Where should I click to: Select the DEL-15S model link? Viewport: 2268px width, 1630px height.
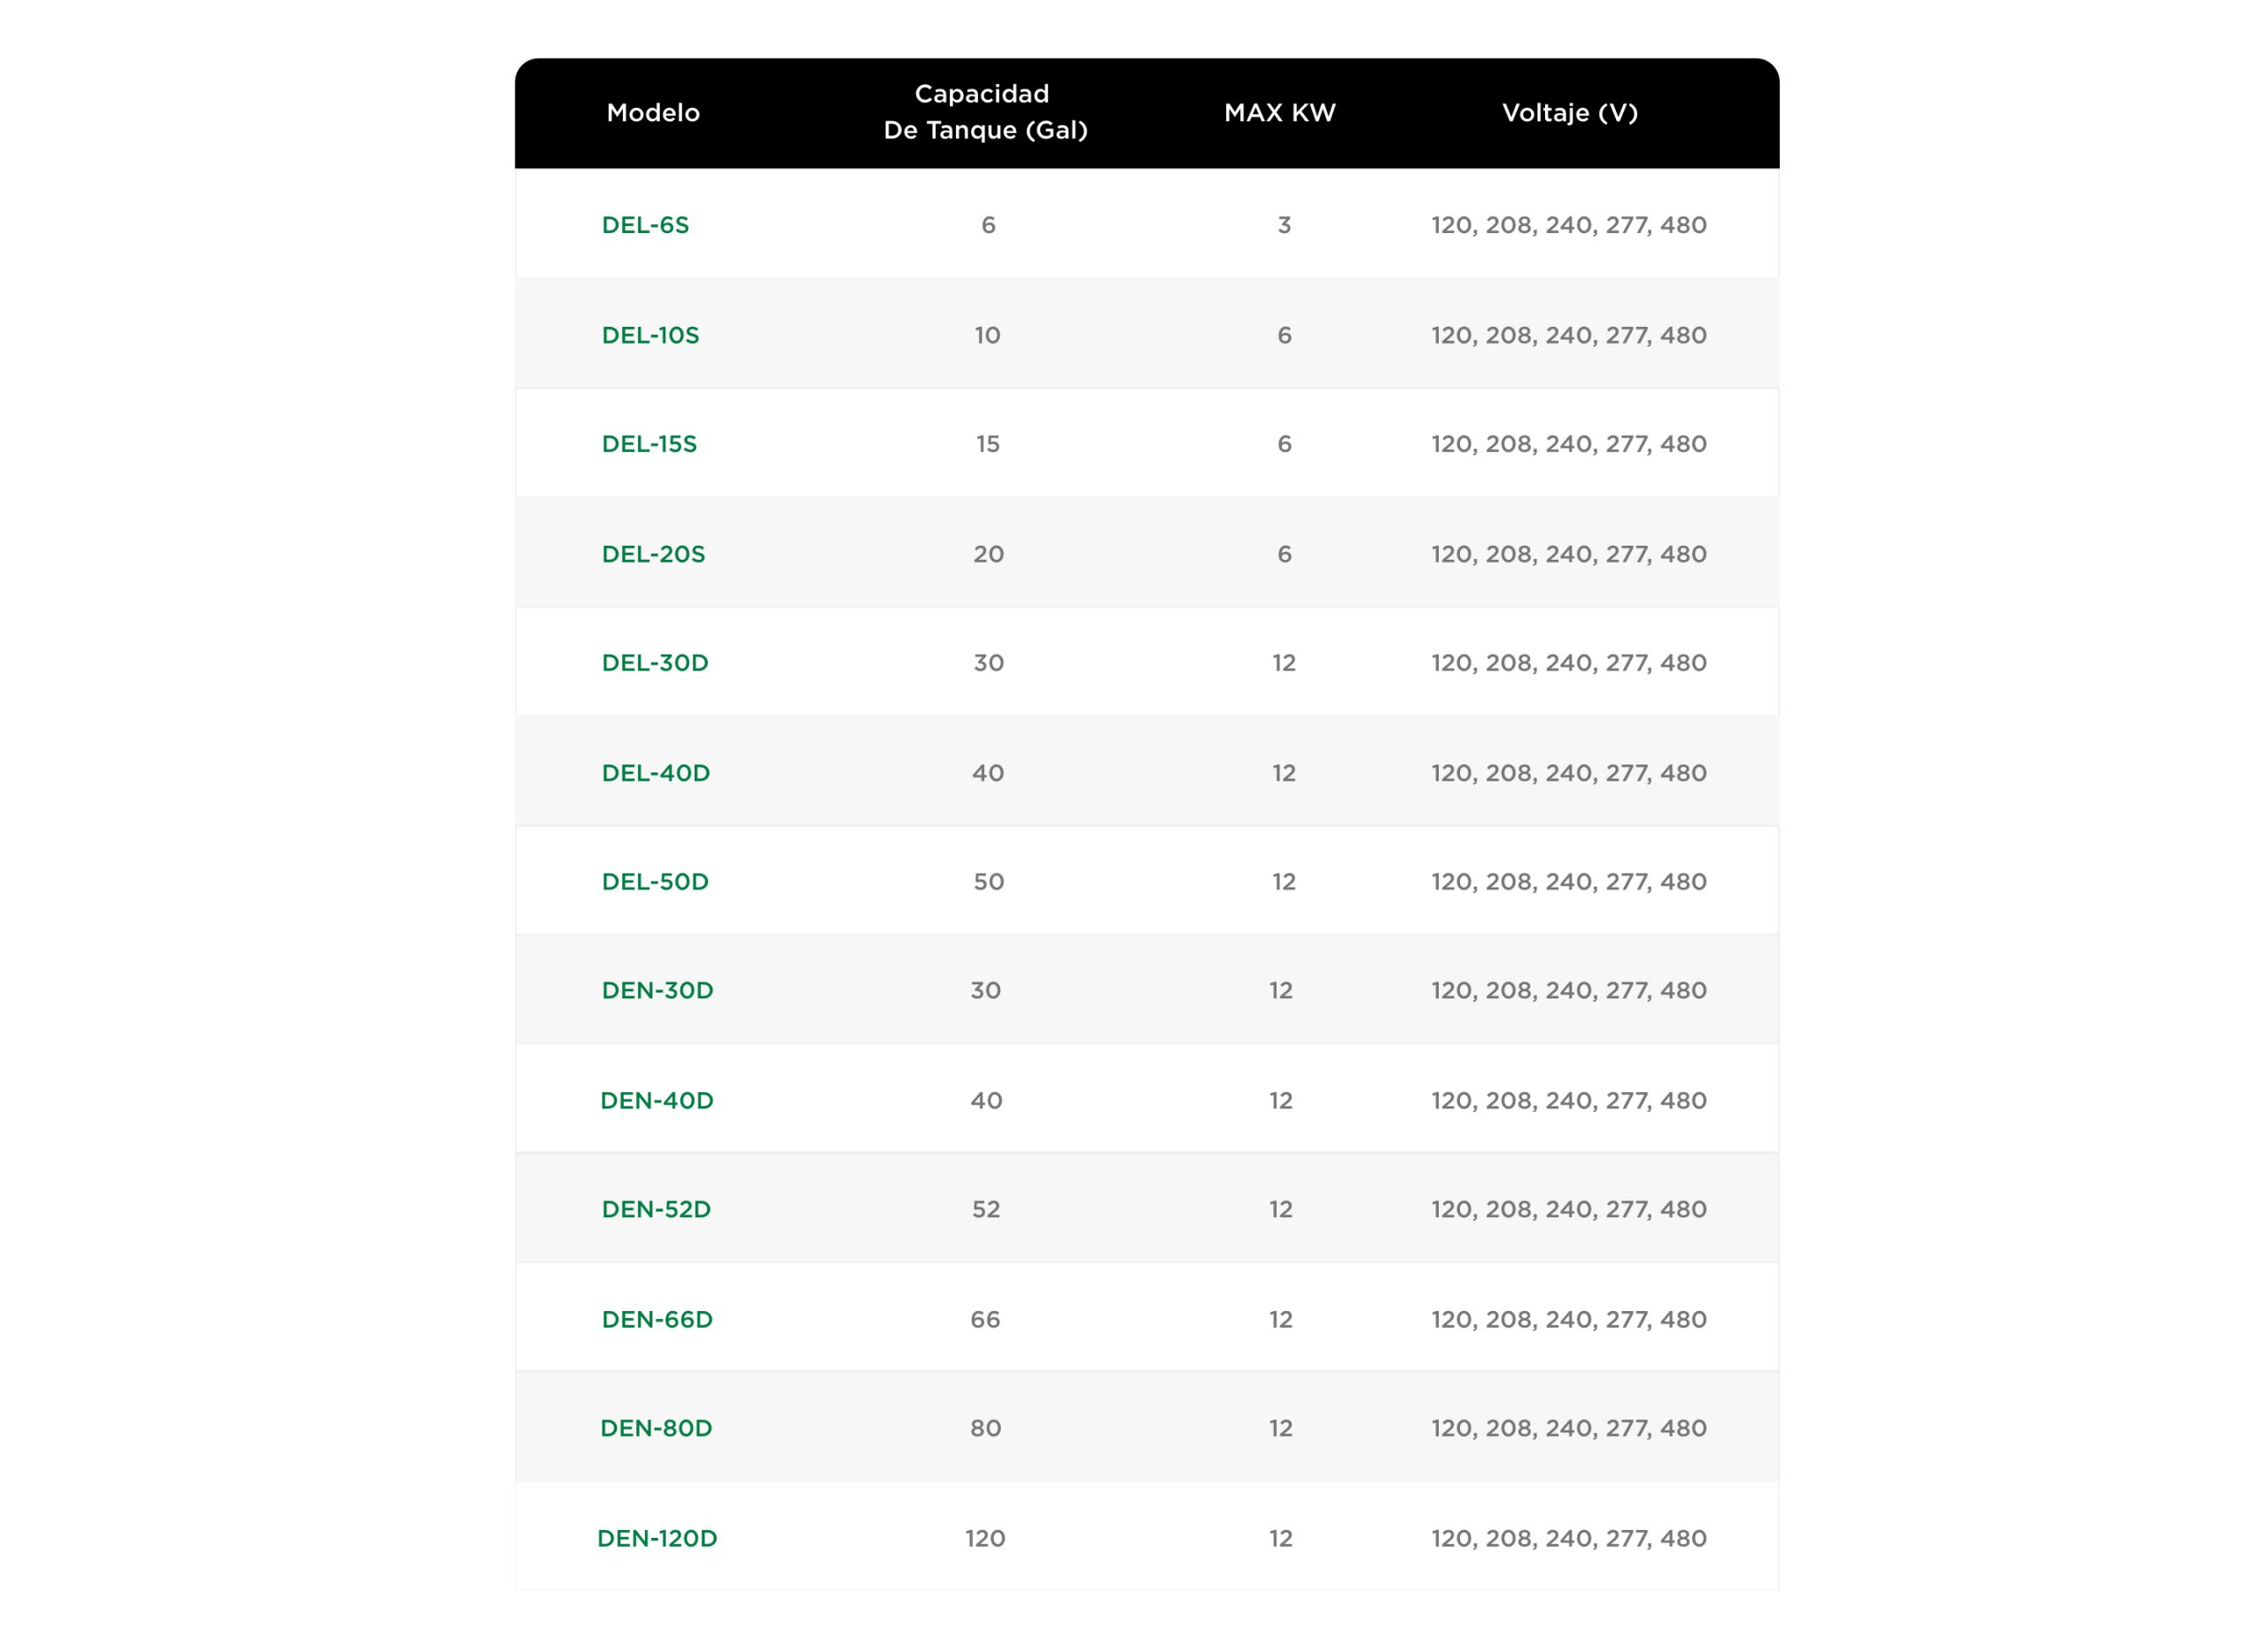(649, 444)
